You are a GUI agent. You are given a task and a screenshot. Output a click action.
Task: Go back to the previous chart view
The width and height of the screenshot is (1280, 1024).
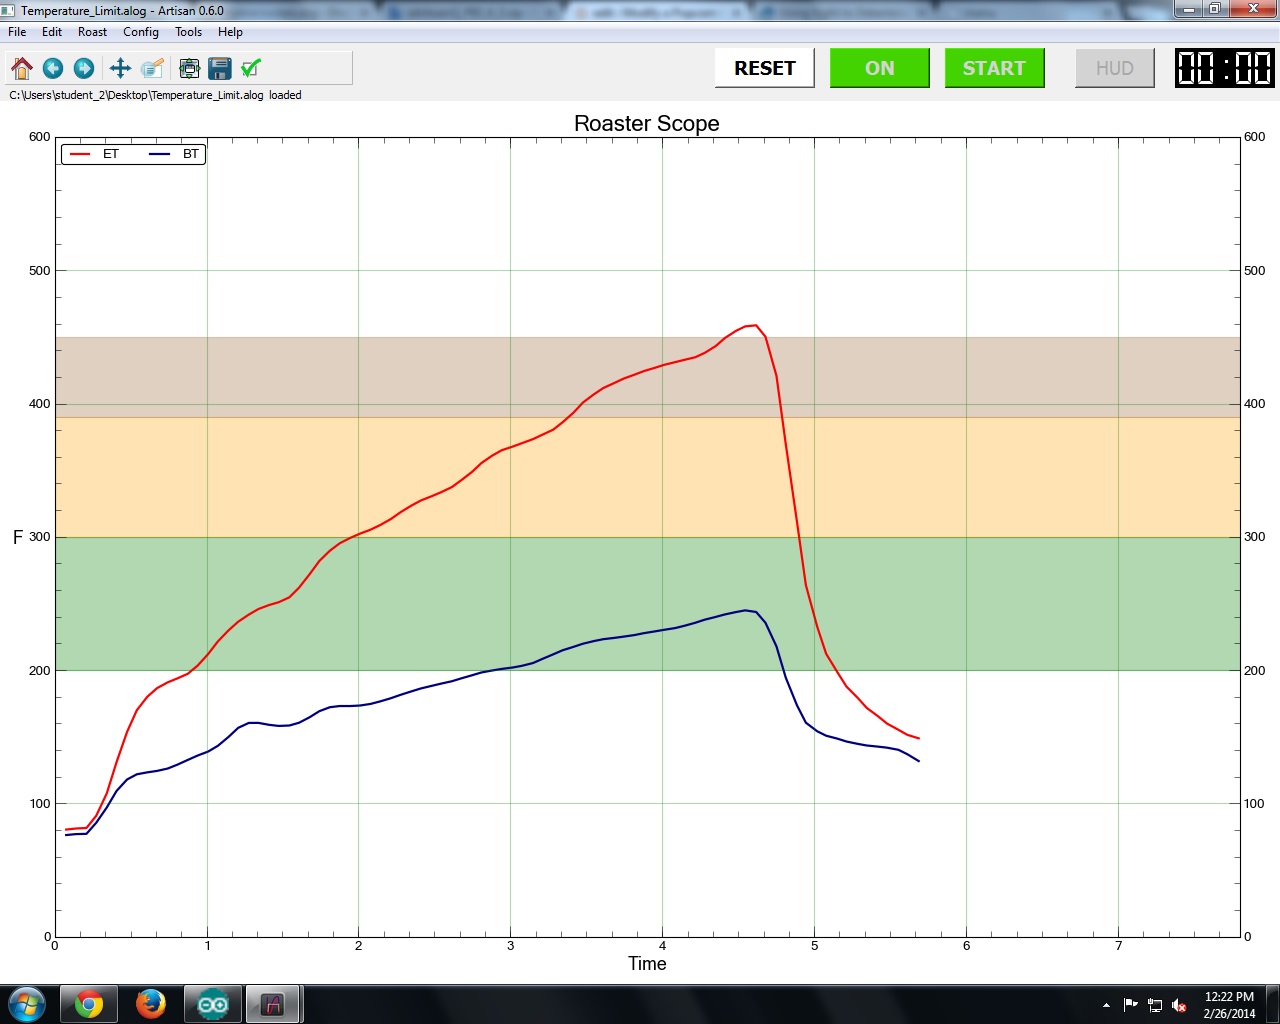pyautogui.click(x=53, y=68)
